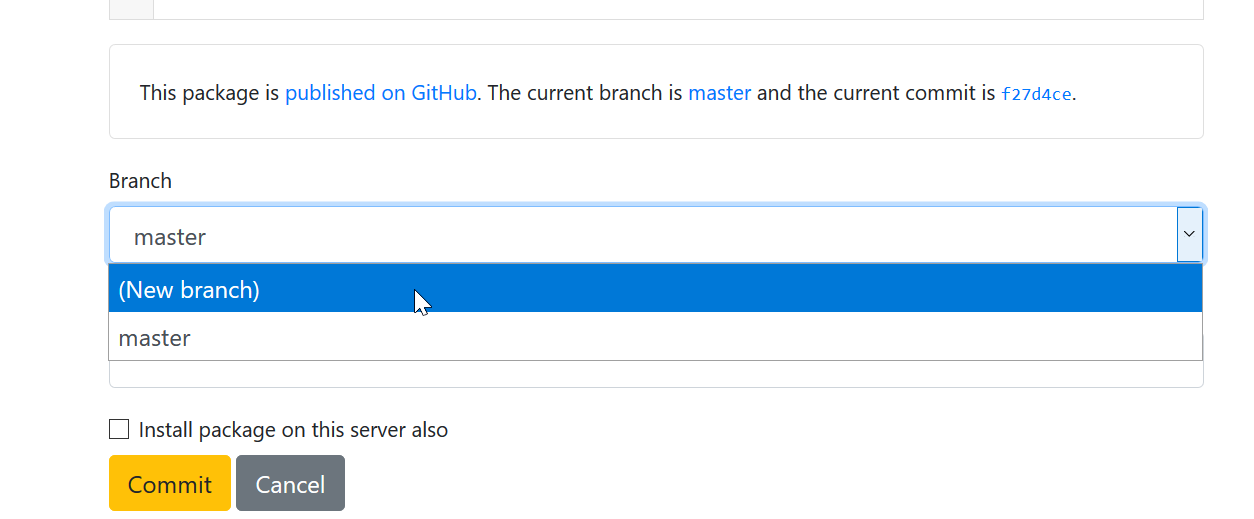Click the yellow Commit button
1254x519 pixels.
click(x=170, y=484)
